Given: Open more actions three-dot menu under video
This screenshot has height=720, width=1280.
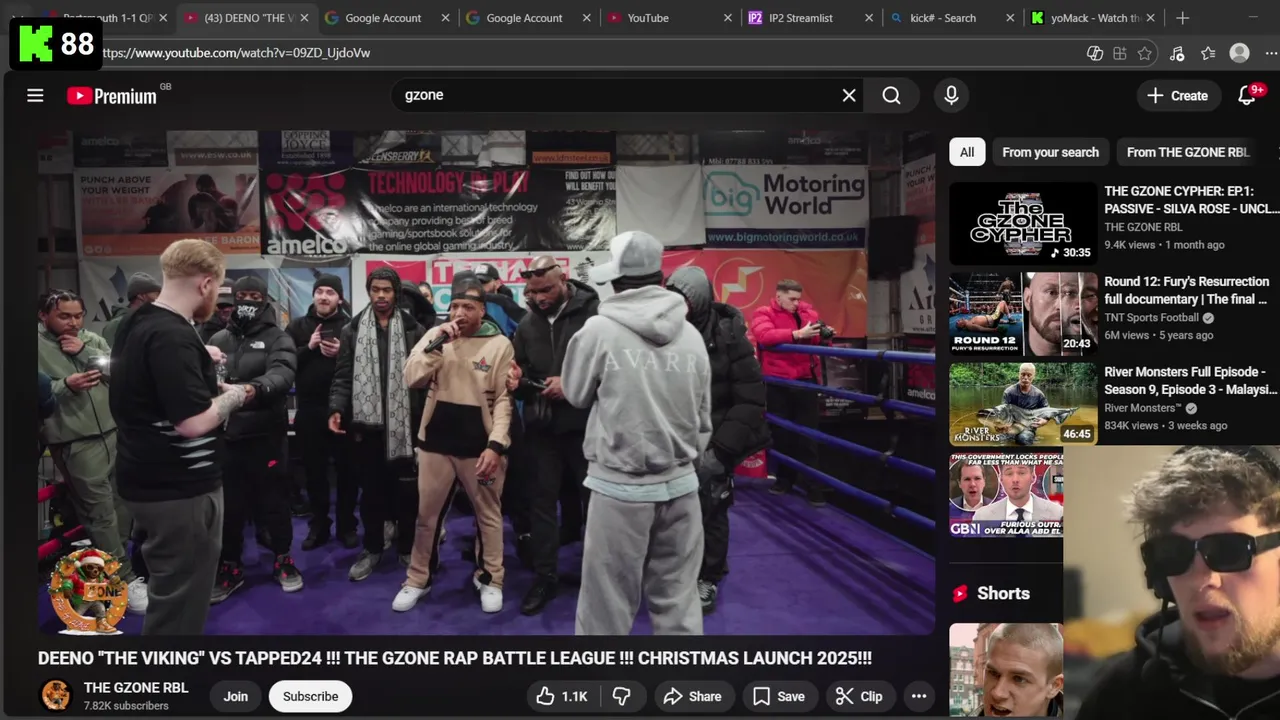Looking at the screenshot, I should pyautogui.click(x=918, y=696).
